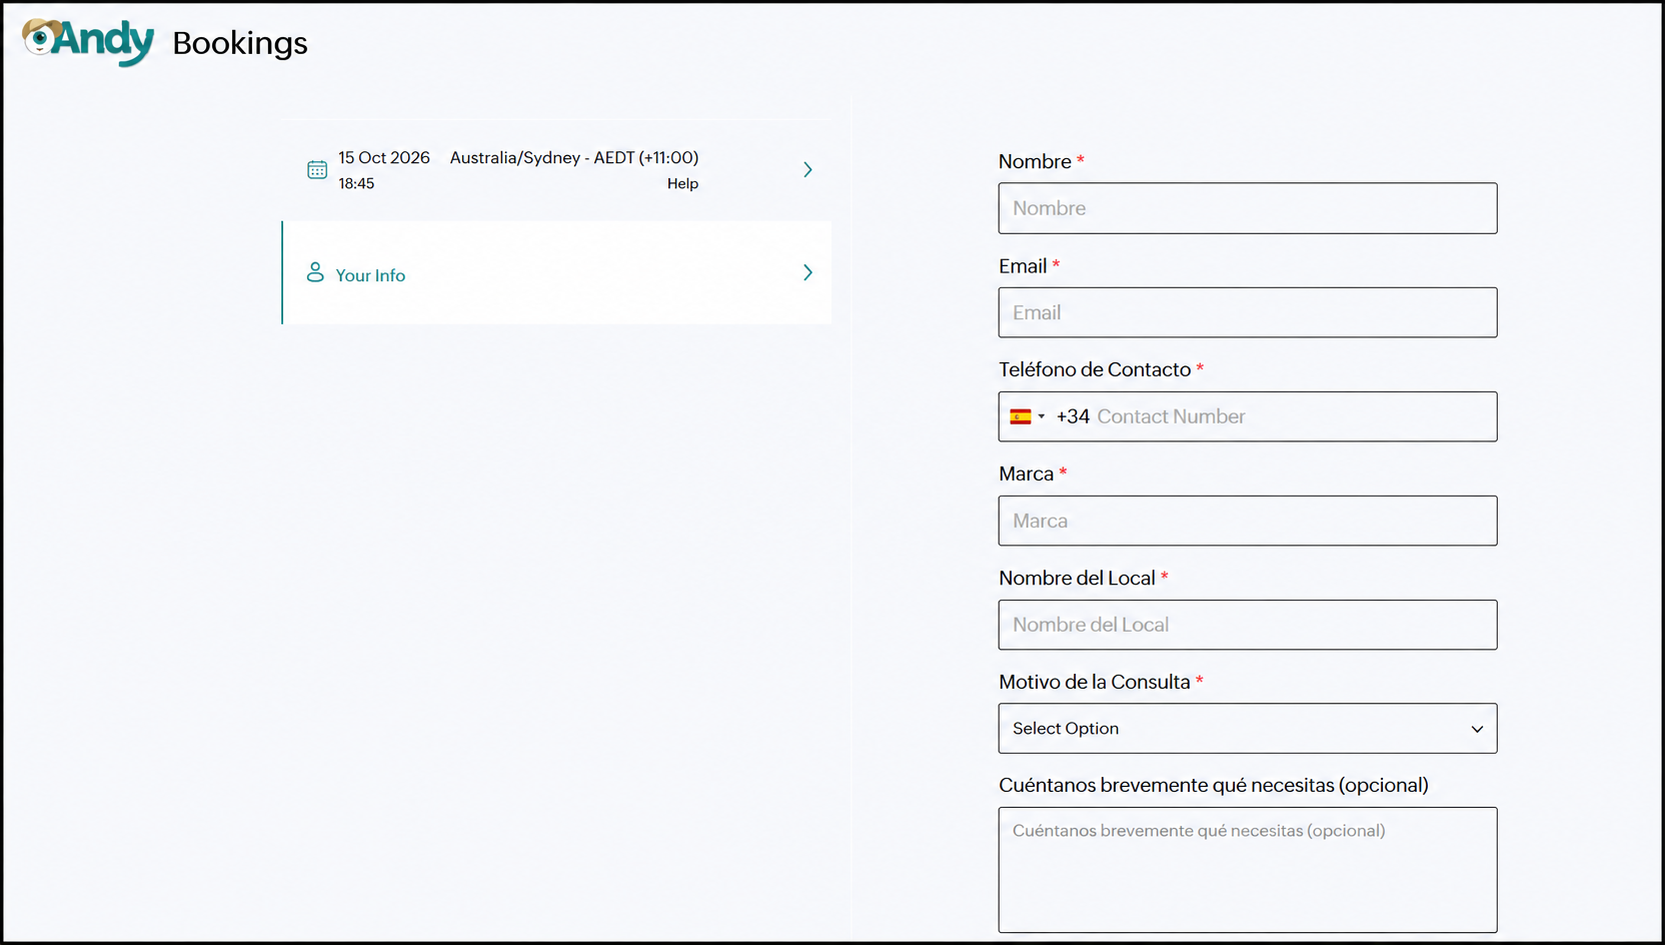
Task: Select the Your Info step label
Action: pos(370,275)
